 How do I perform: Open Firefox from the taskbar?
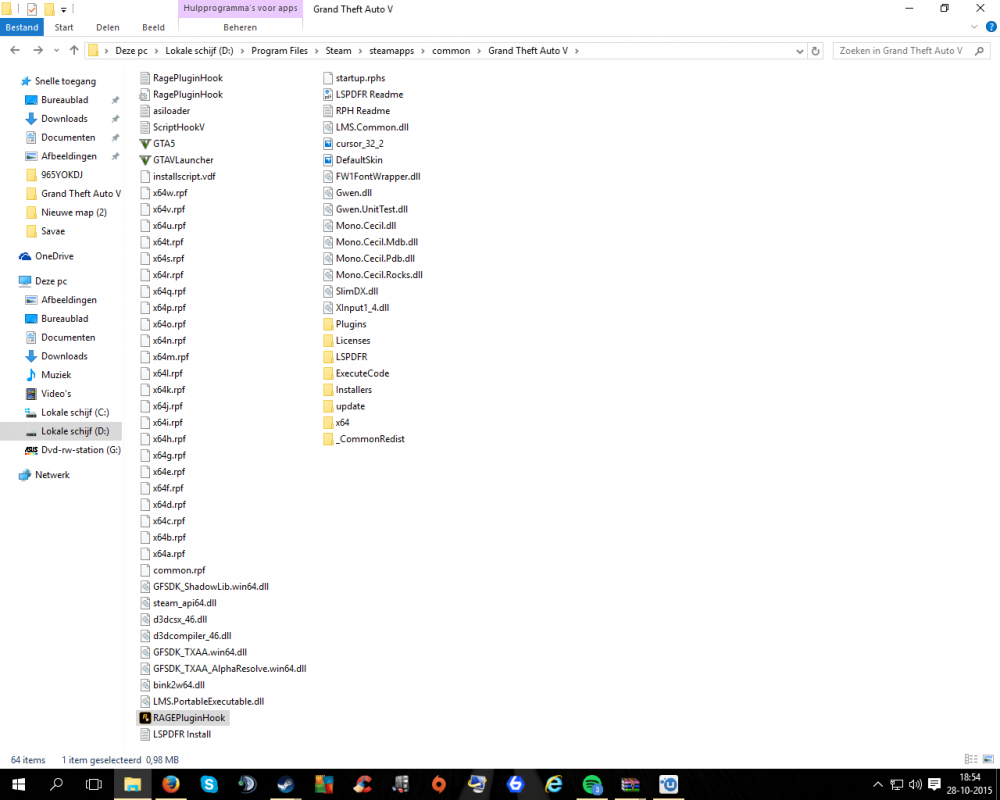[x=170, y=784]
